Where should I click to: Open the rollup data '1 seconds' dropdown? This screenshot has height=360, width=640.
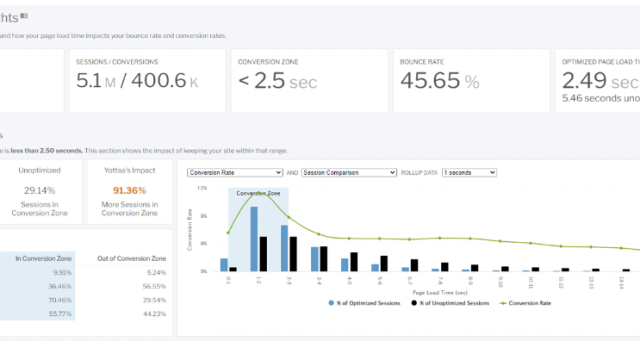point(469,173)
